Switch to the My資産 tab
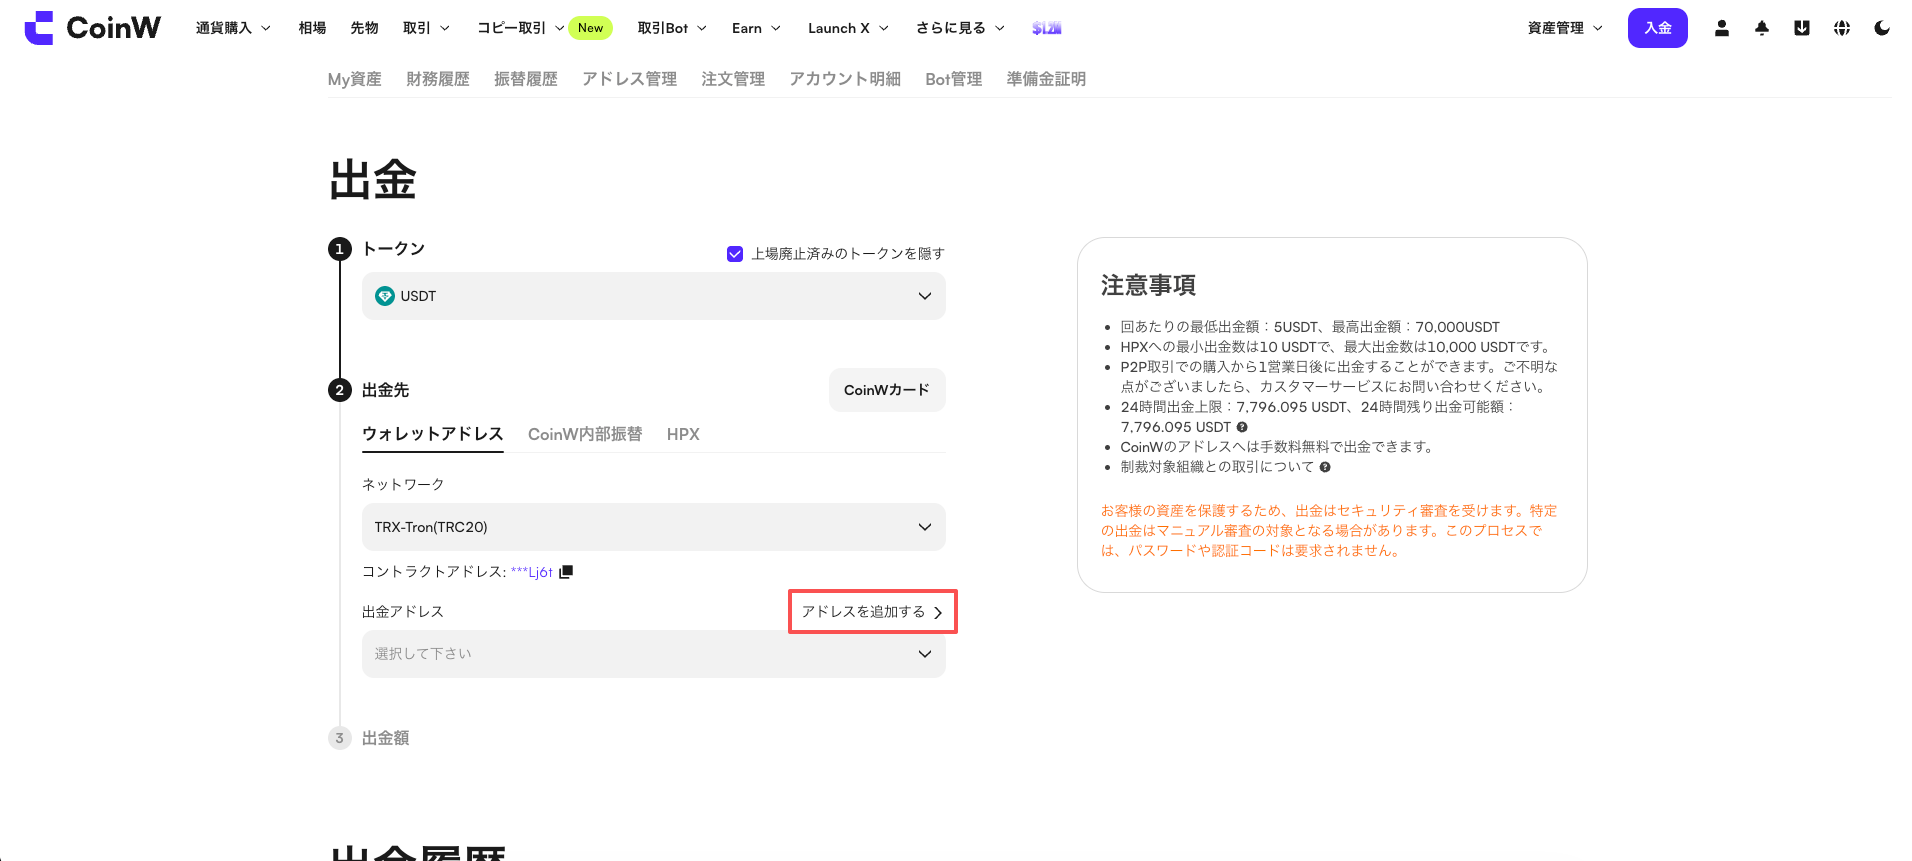The image size is (1912, 861). coord(355,79)
